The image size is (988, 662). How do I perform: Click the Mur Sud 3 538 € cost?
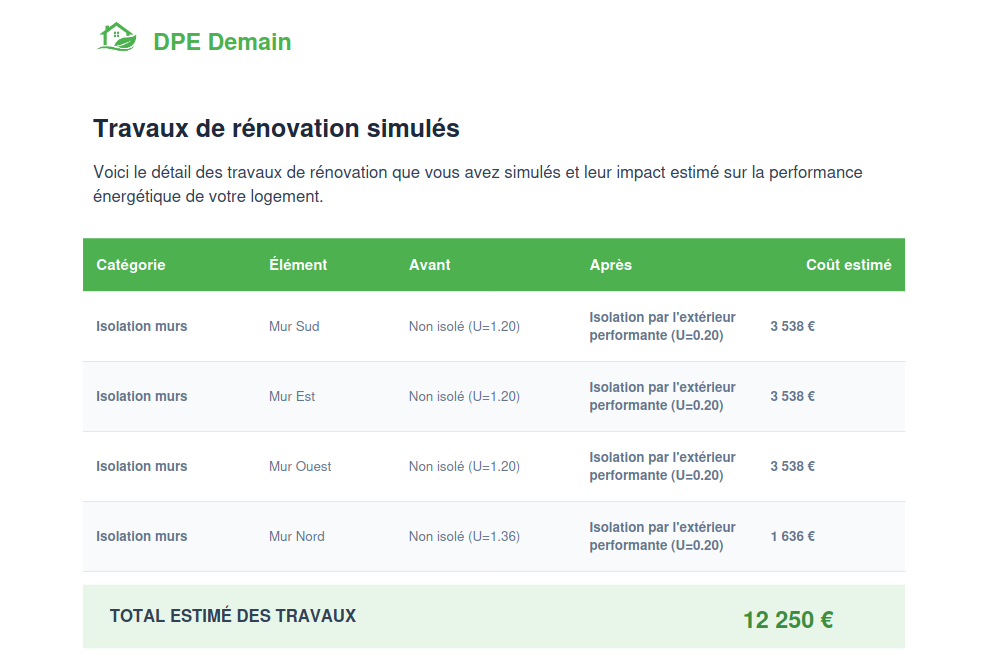pyautogui.click(x=792, y=326)
